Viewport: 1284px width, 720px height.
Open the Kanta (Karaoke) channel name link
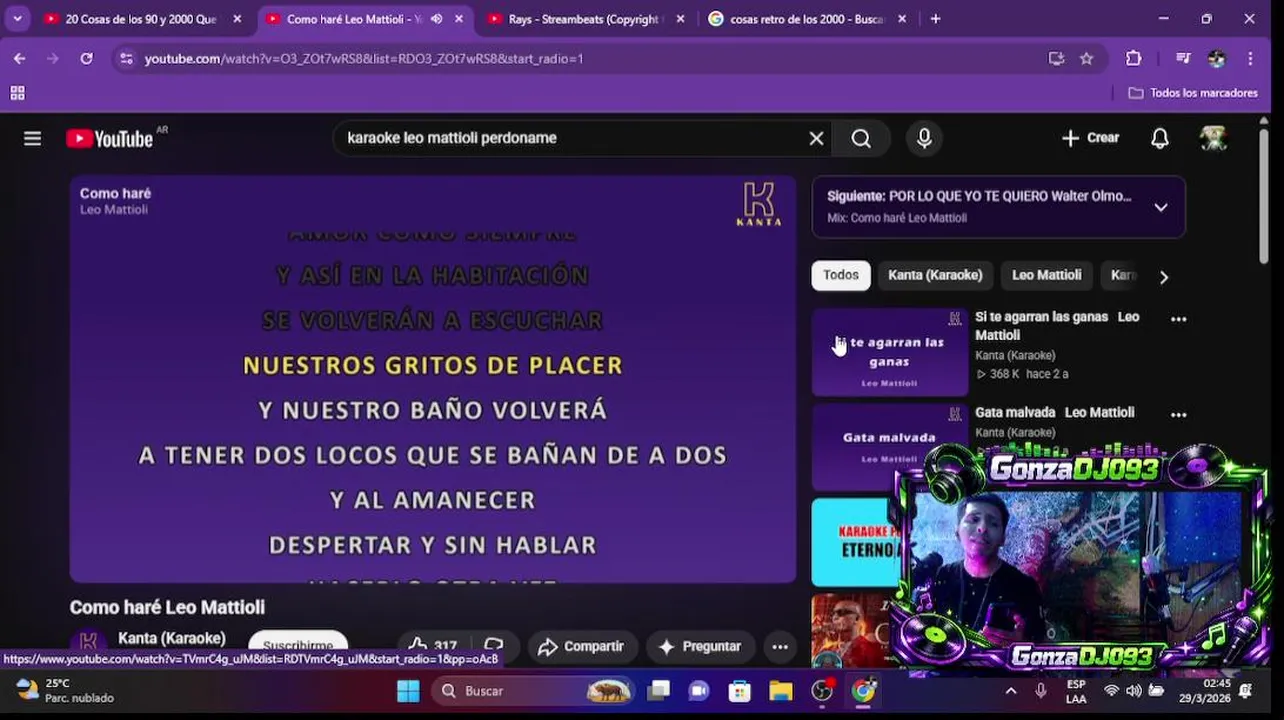pos(172,638)
